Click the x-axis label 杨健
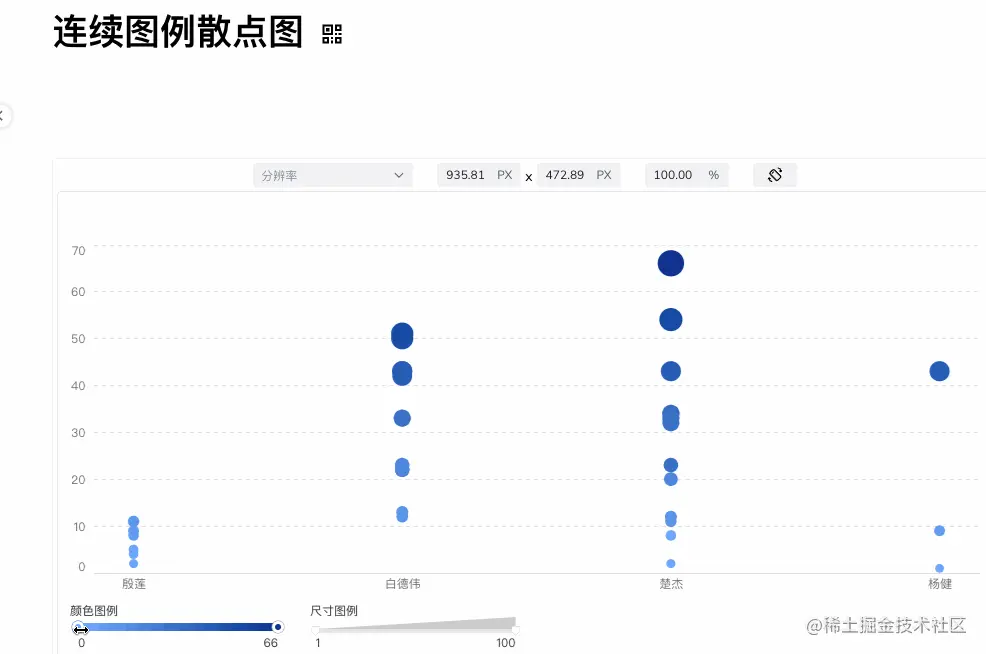Viewport: 986px width, 654px height. [x=940, y=584]
